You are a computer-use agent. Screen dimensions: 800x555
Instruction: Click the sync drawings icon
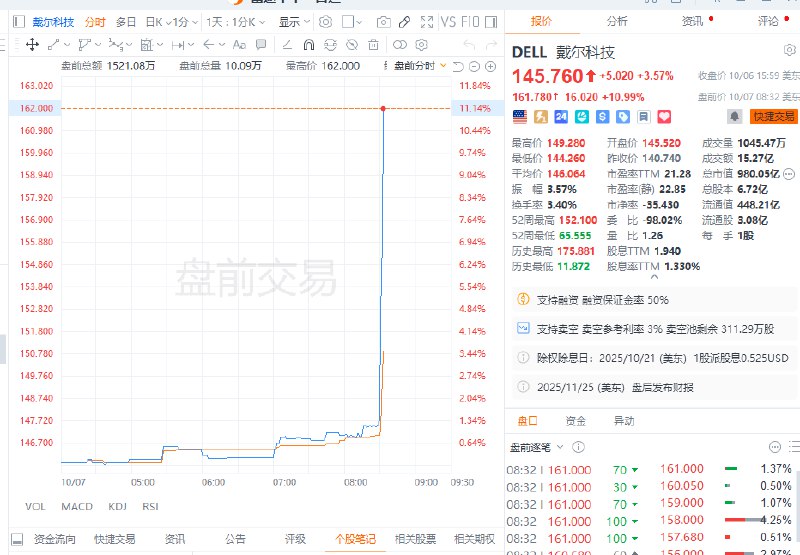click(x=331, y=45)
